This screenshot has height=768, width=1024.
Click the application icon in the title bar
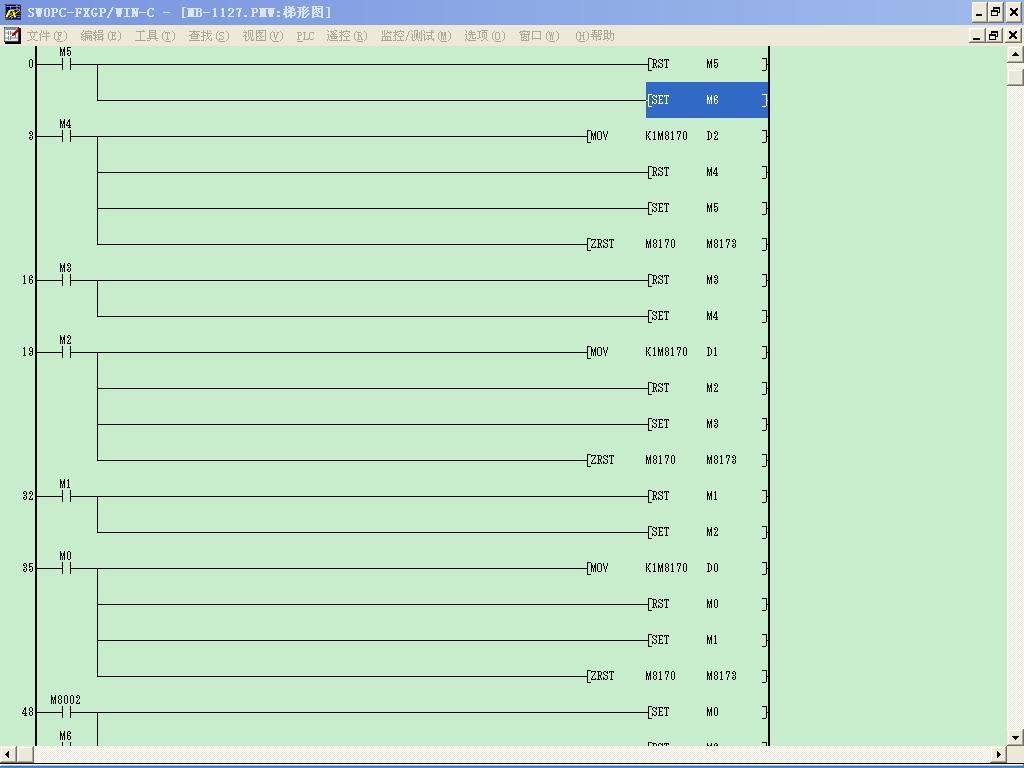(12, 12)
